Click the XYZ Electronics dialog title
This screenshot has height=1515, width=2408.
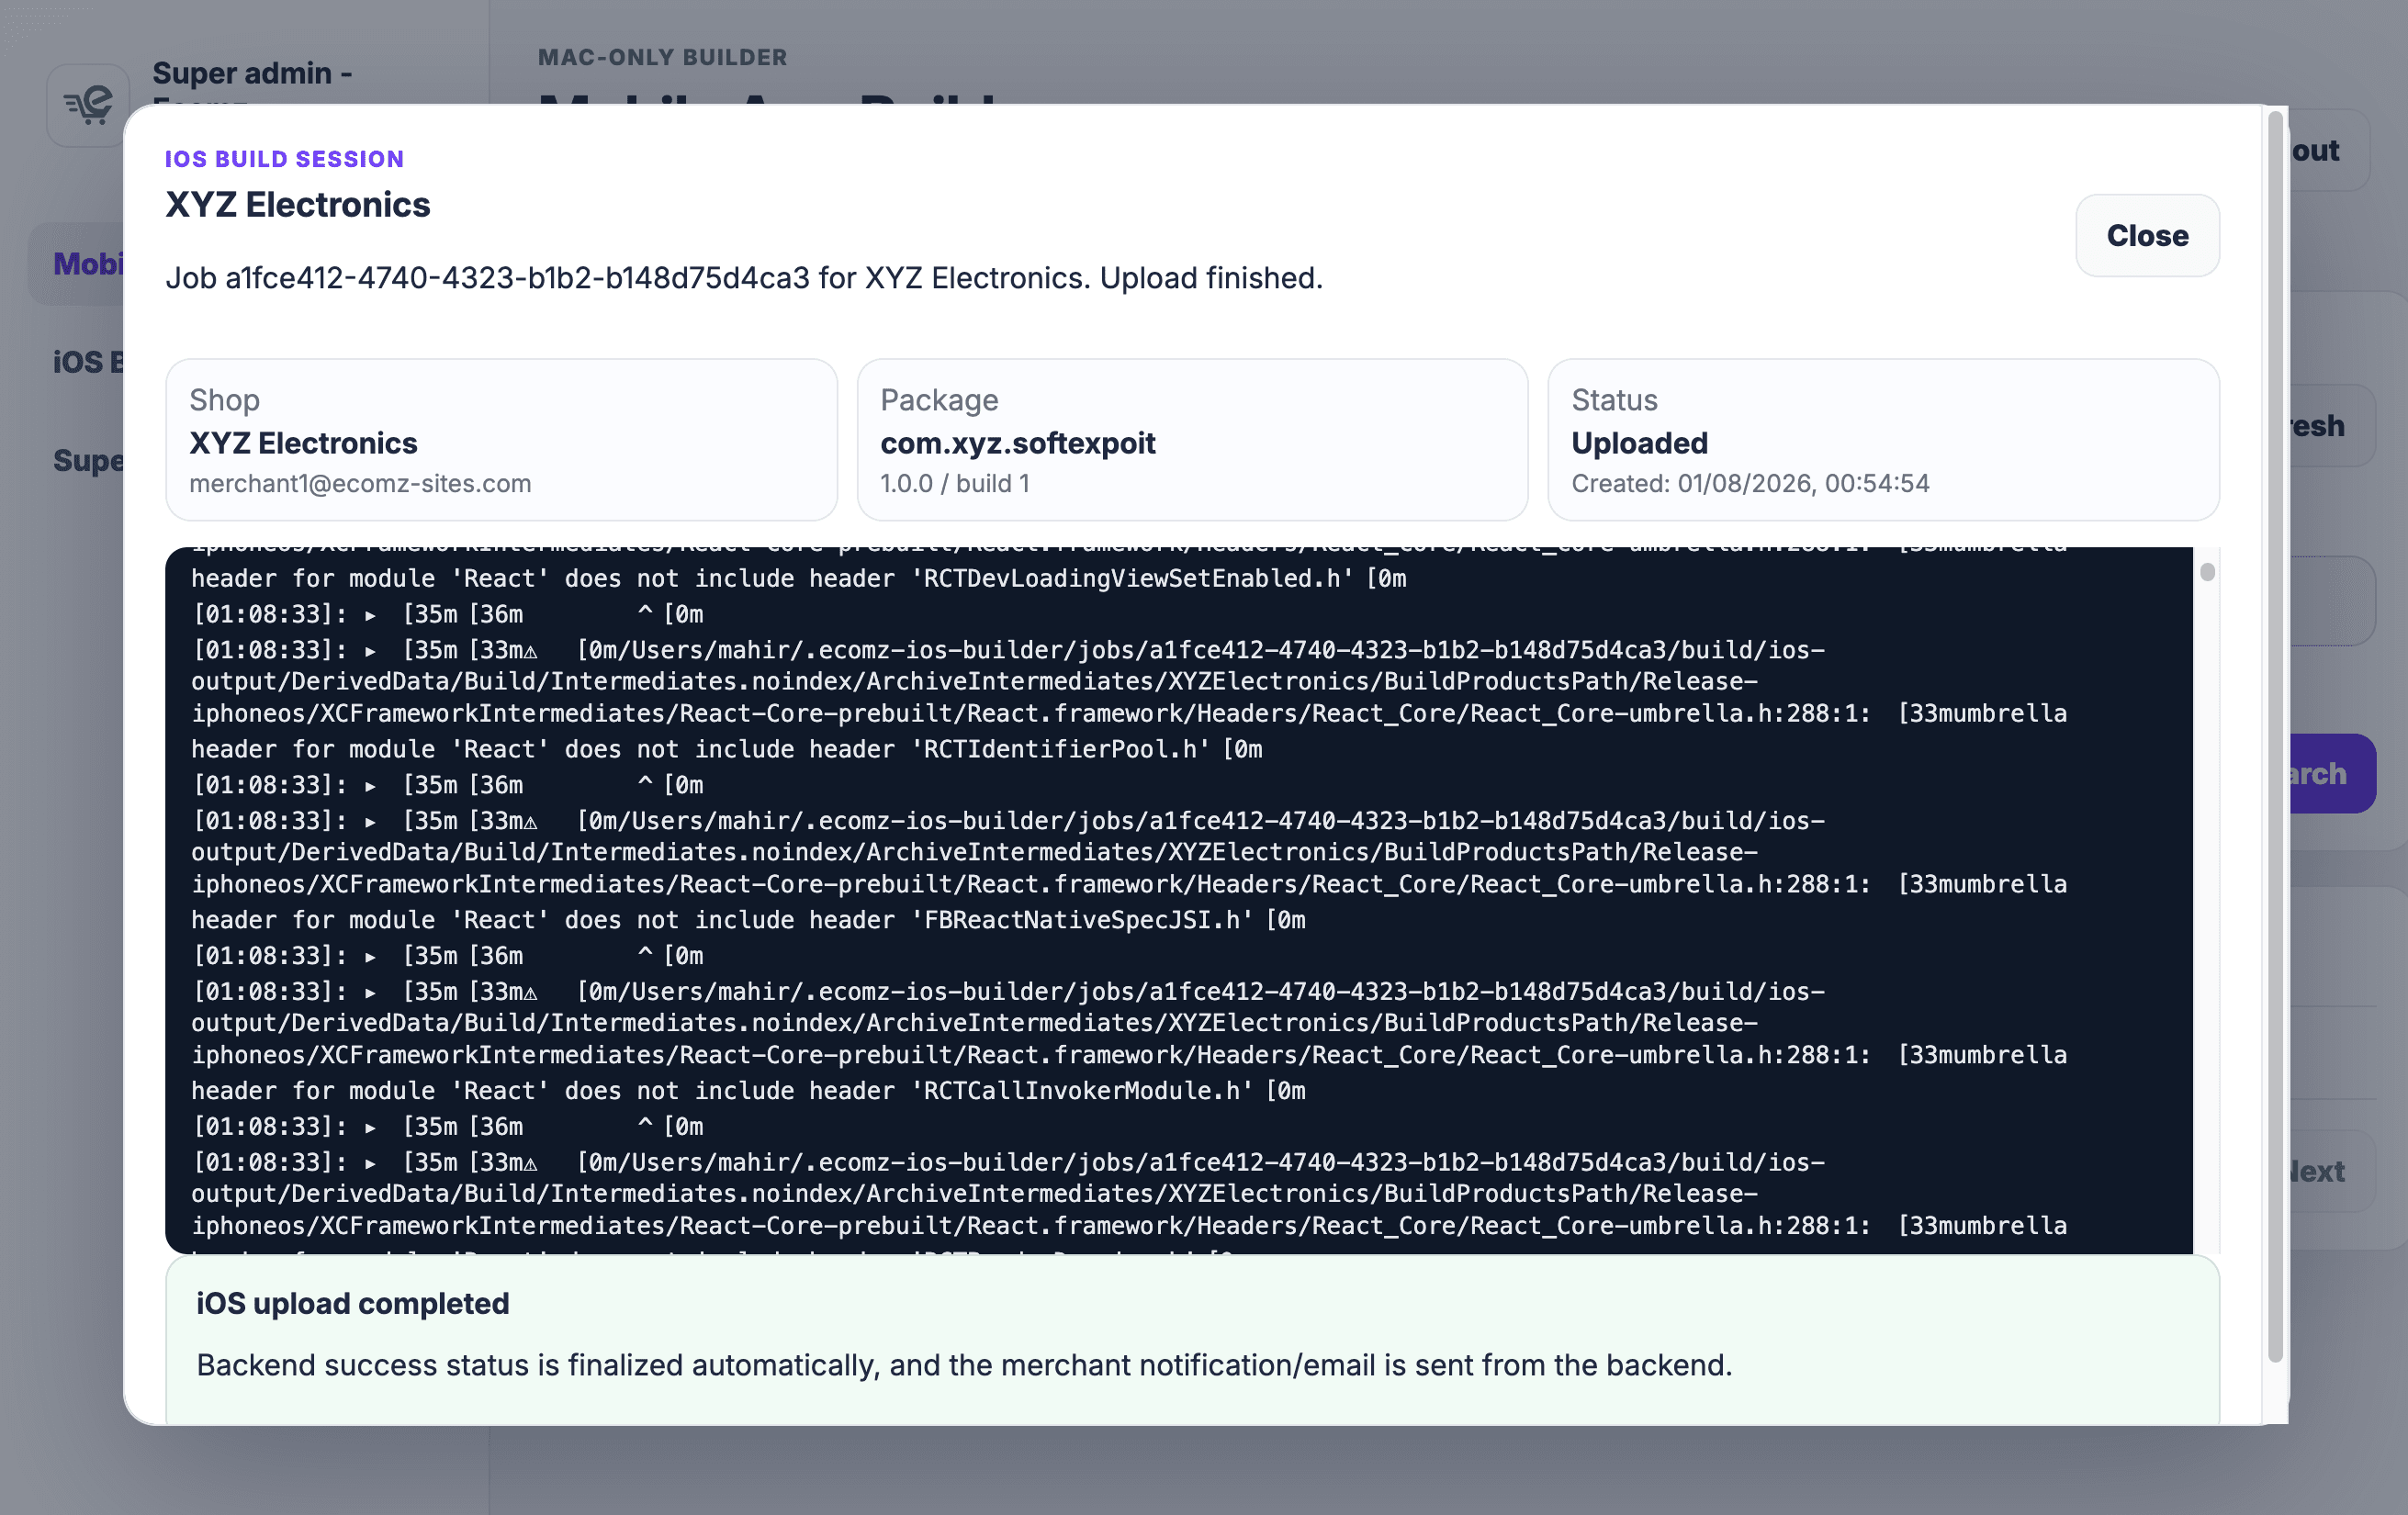(x=297, y=204)
